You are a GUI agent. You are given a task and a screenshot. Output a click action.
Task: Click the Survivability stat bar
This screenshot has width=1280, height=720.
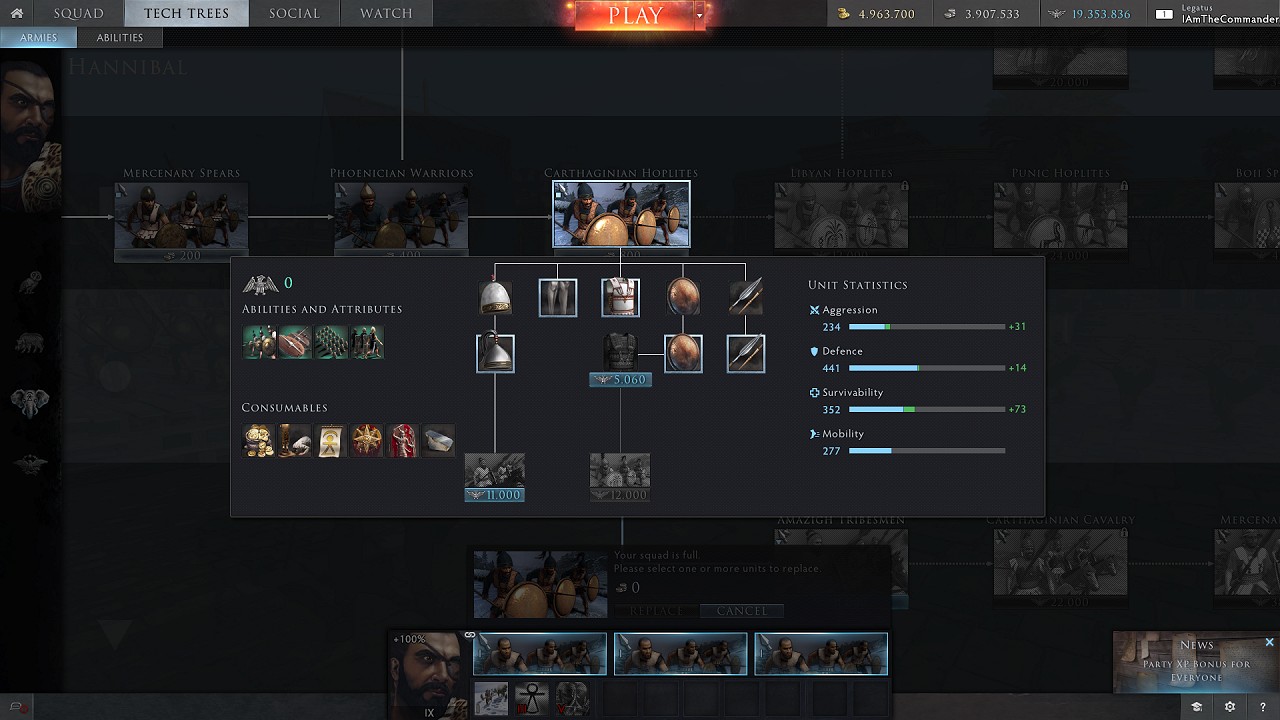[927, 409]
